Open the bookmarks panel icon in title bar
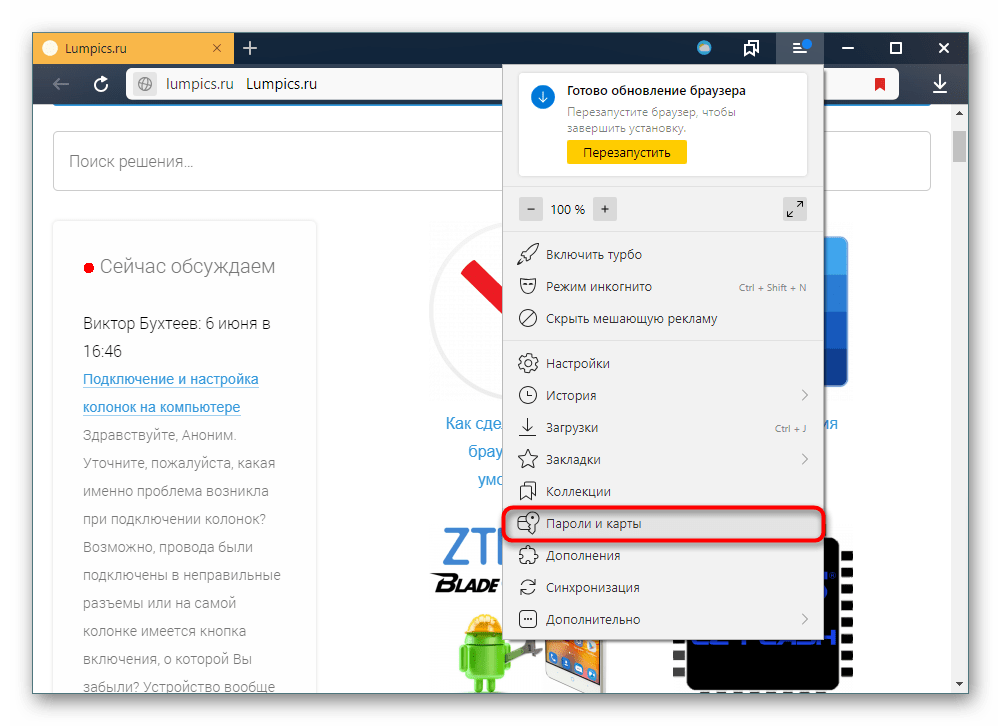This screenshot has width=1001, height=726. point(752,48)
